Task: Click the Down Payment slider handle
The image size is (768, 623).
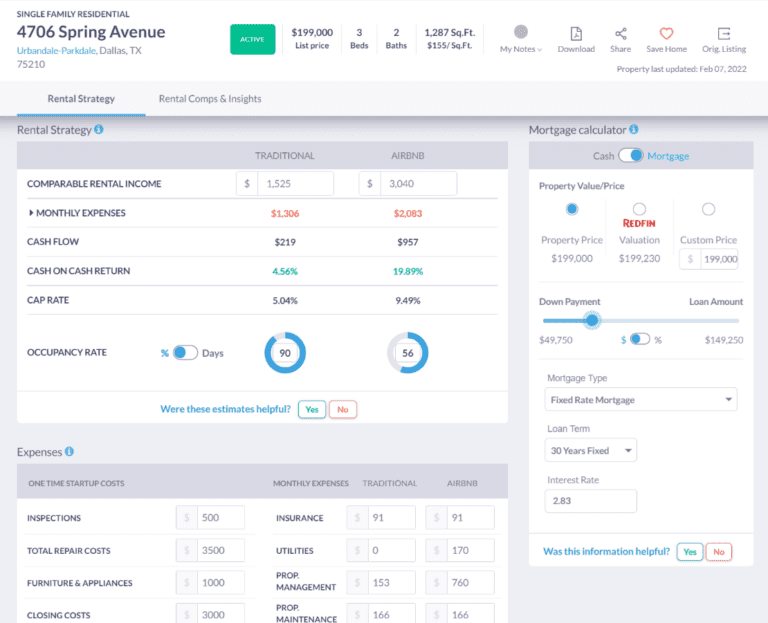Action: point(592,321)
